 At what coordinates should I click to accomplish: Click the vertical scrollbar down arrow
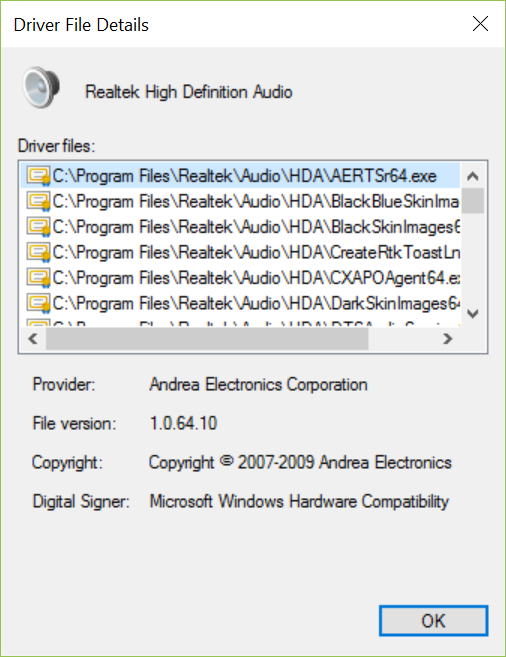coord(473,313)
